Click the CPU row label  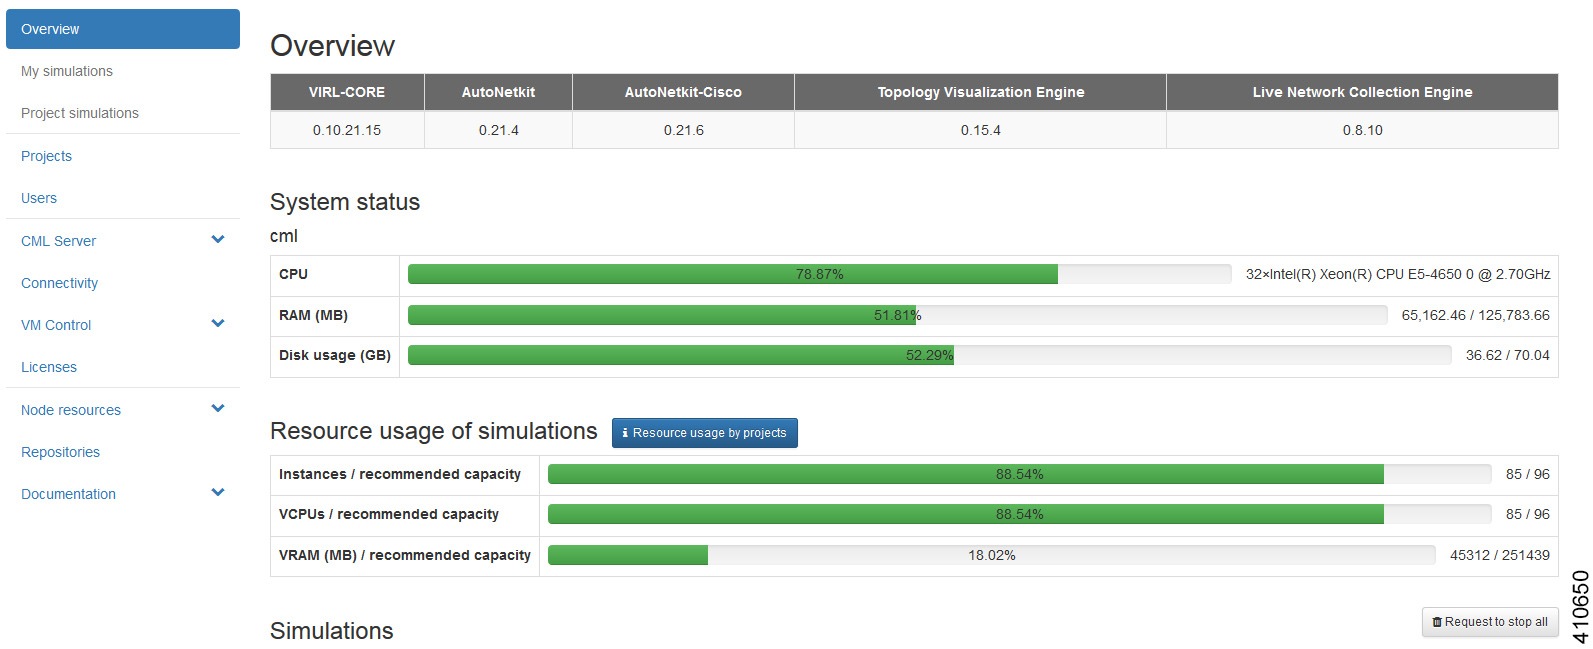click(x=293, y=274)
